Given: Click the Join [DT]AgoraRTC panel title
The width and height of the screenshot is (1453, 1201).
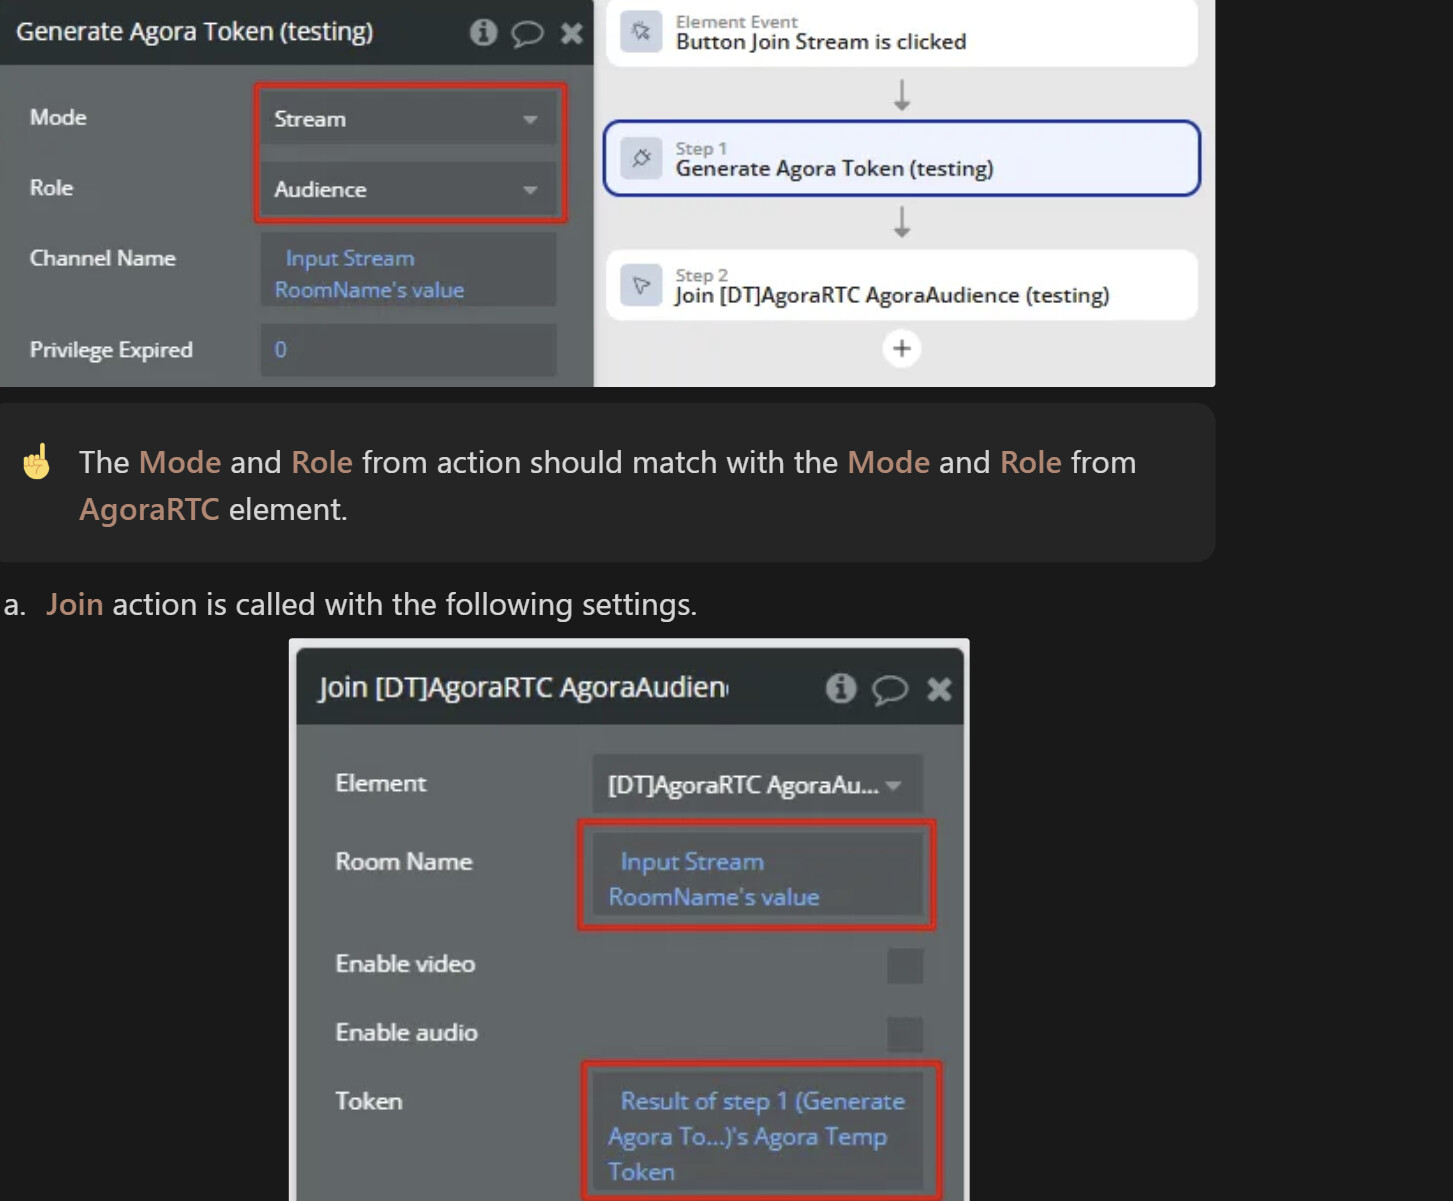Looking at the screenshot, I should click(x=524, y=687).
